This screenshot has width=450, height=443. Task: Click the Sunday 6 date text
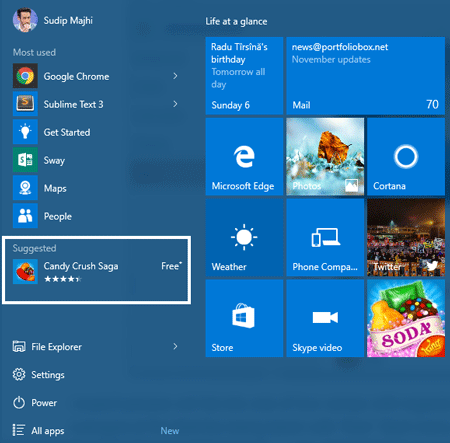[x=230, y=105]
